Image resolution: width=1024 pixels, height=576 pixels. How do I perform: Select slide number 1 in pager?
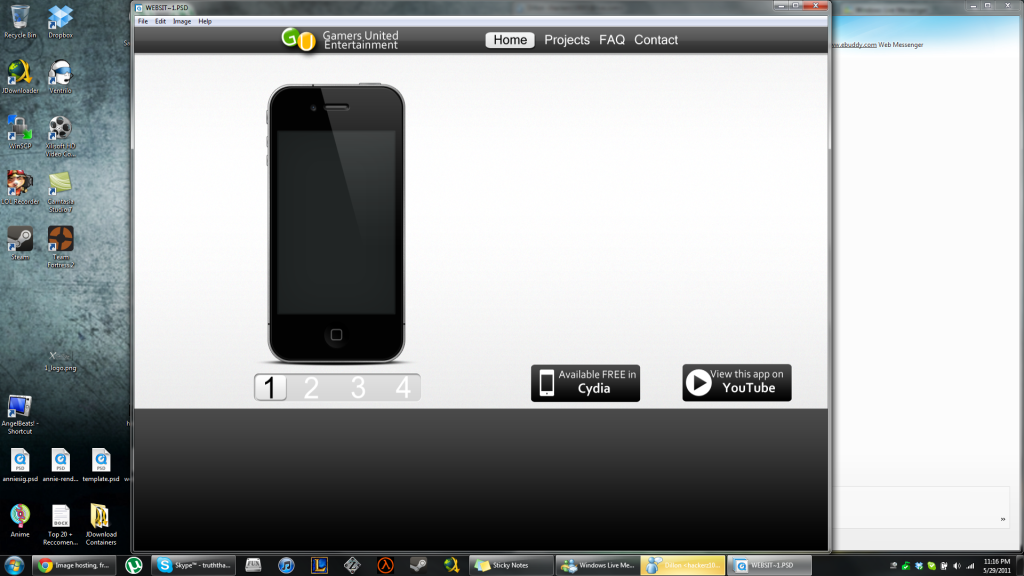[270, 388]
